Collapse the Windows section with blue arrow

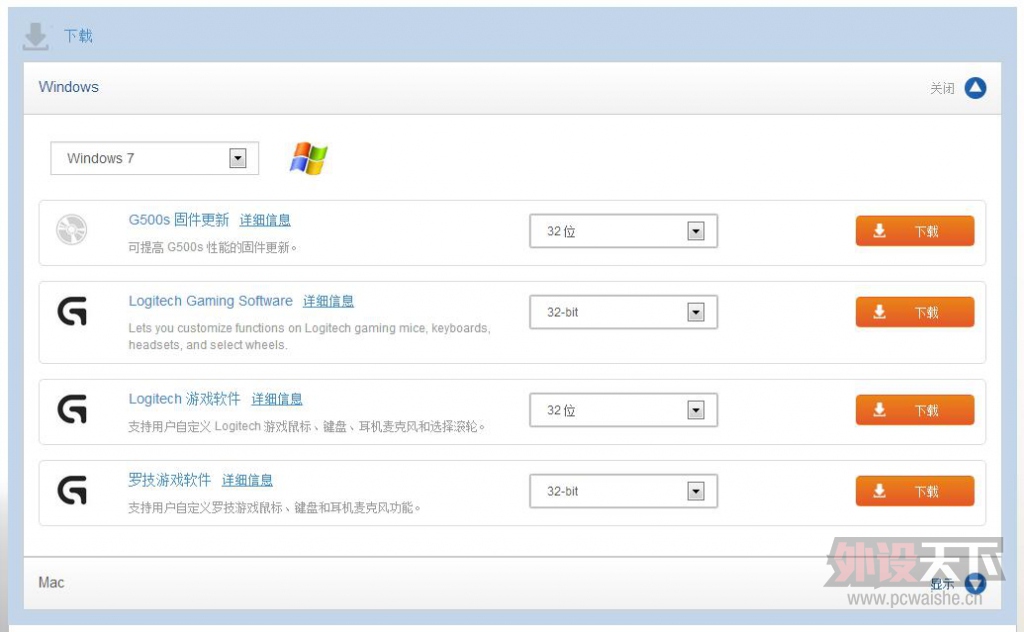(975, 87)
